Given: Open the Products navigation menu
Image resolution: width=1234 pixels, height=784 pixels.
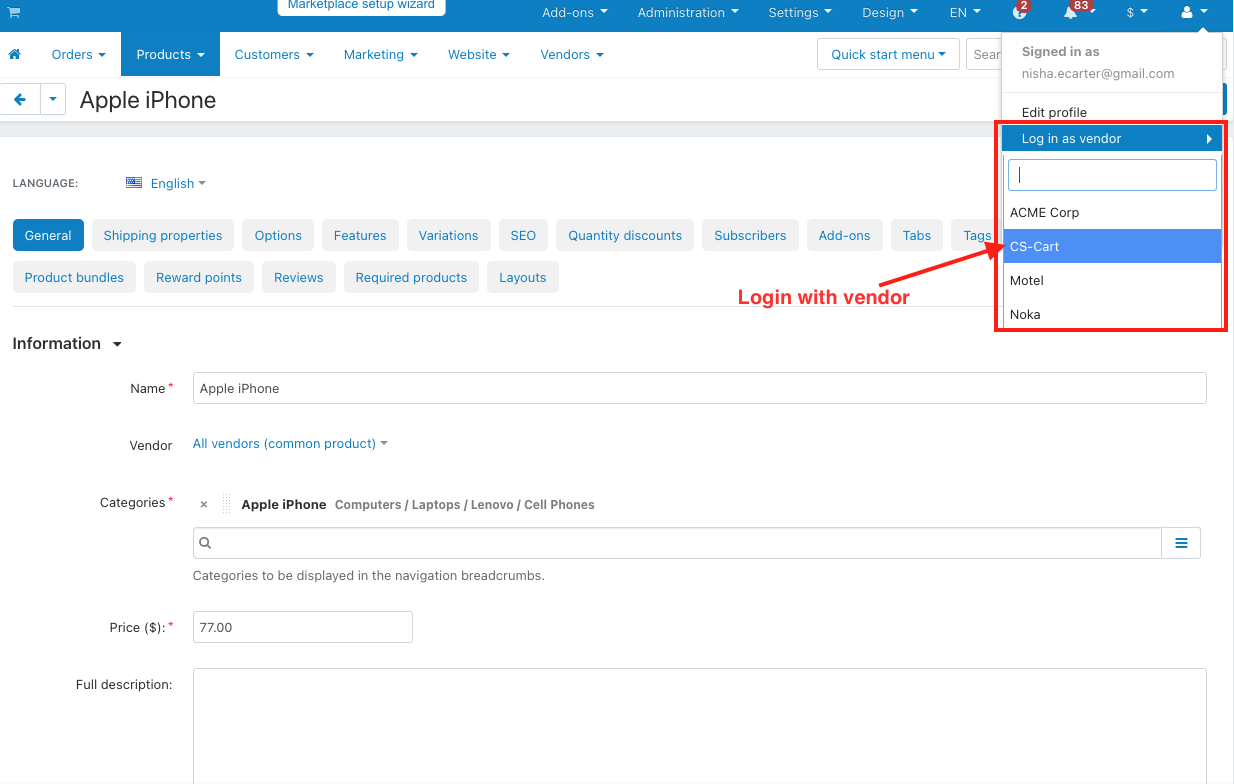Looking at the screenshot, I should point(170,54).
